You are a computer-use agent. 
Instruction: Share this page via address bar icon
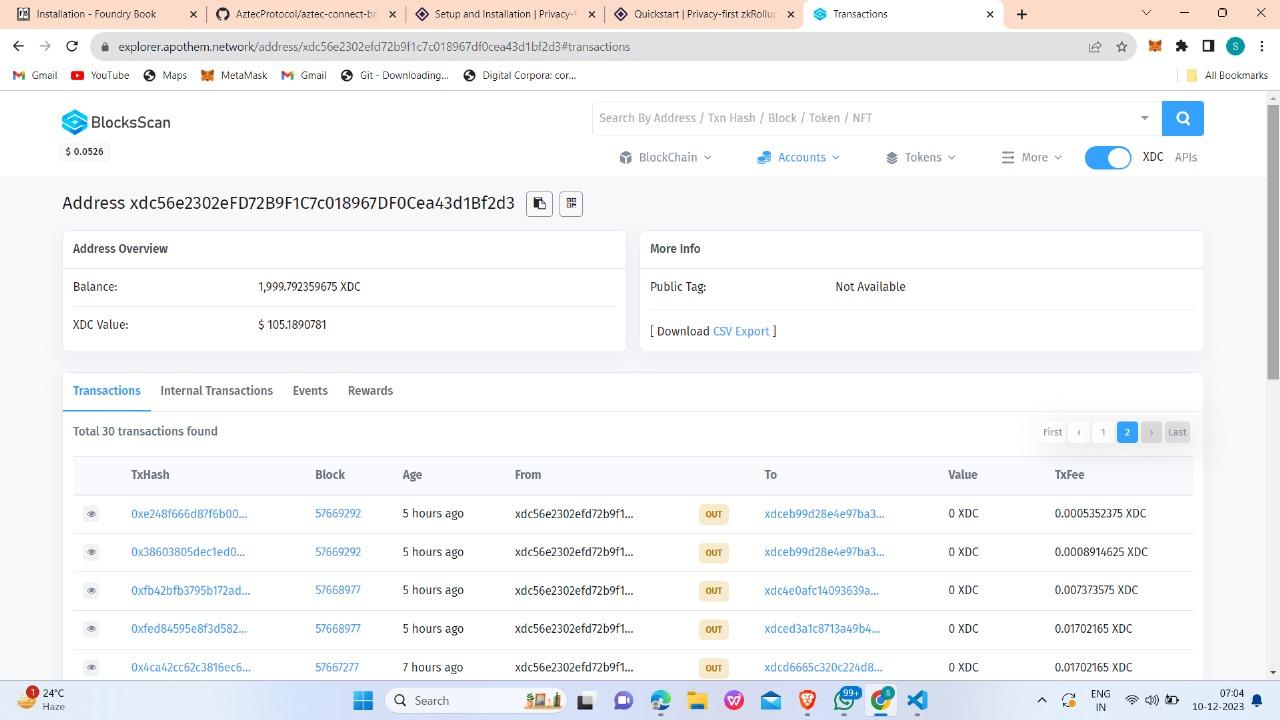coord(1095,46)
